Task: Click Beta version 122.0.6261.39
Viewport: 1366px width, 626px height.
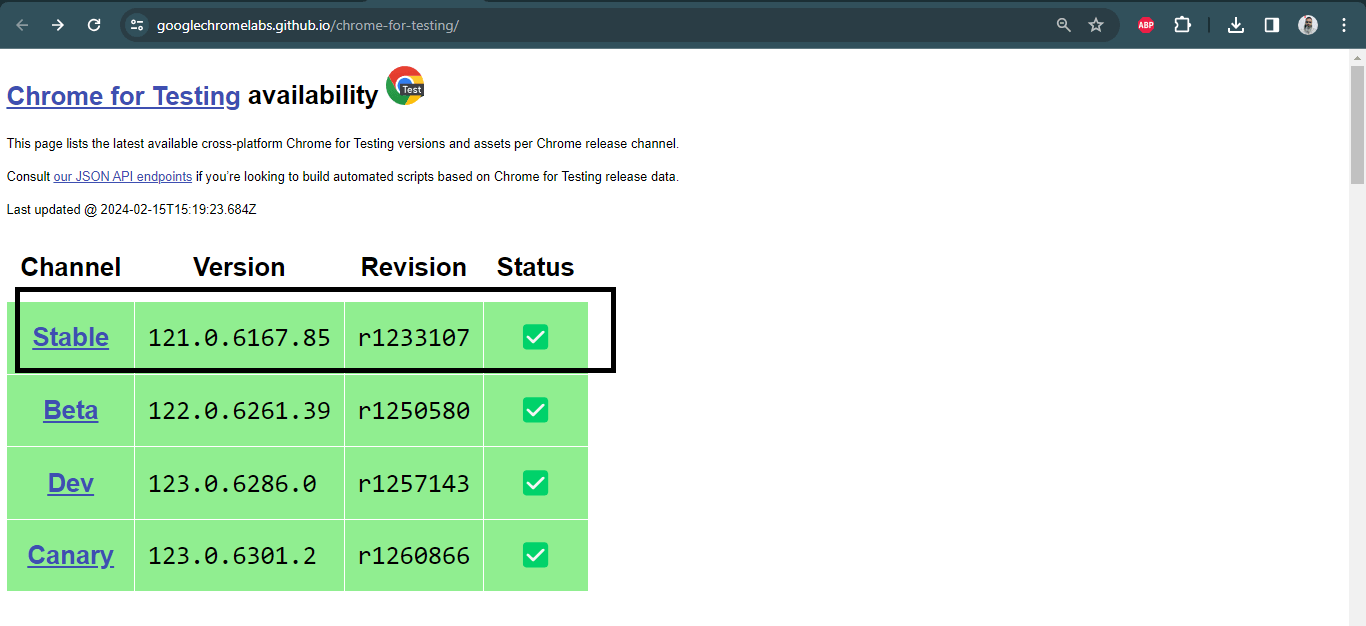Action: pyautogui.click(x=239, y=411)
